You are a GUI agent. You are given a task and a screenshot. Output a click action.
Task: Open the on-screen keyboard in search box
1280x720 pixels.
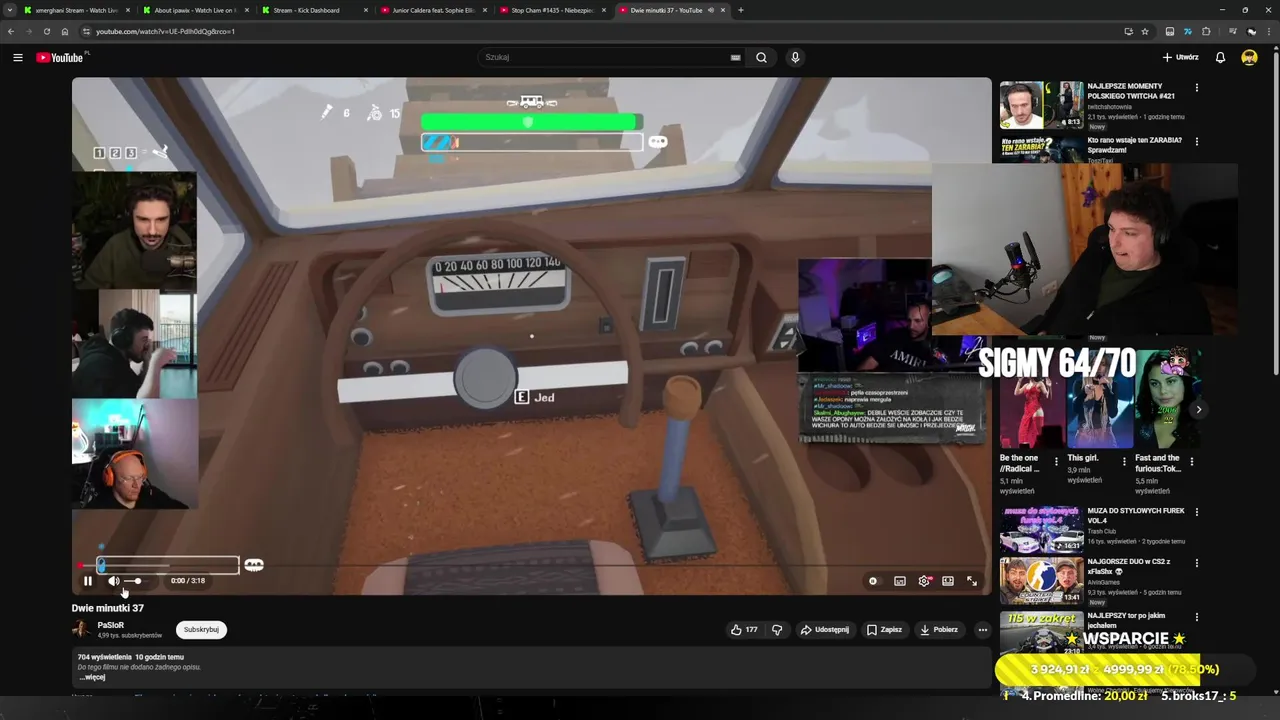tap(736, 58)
